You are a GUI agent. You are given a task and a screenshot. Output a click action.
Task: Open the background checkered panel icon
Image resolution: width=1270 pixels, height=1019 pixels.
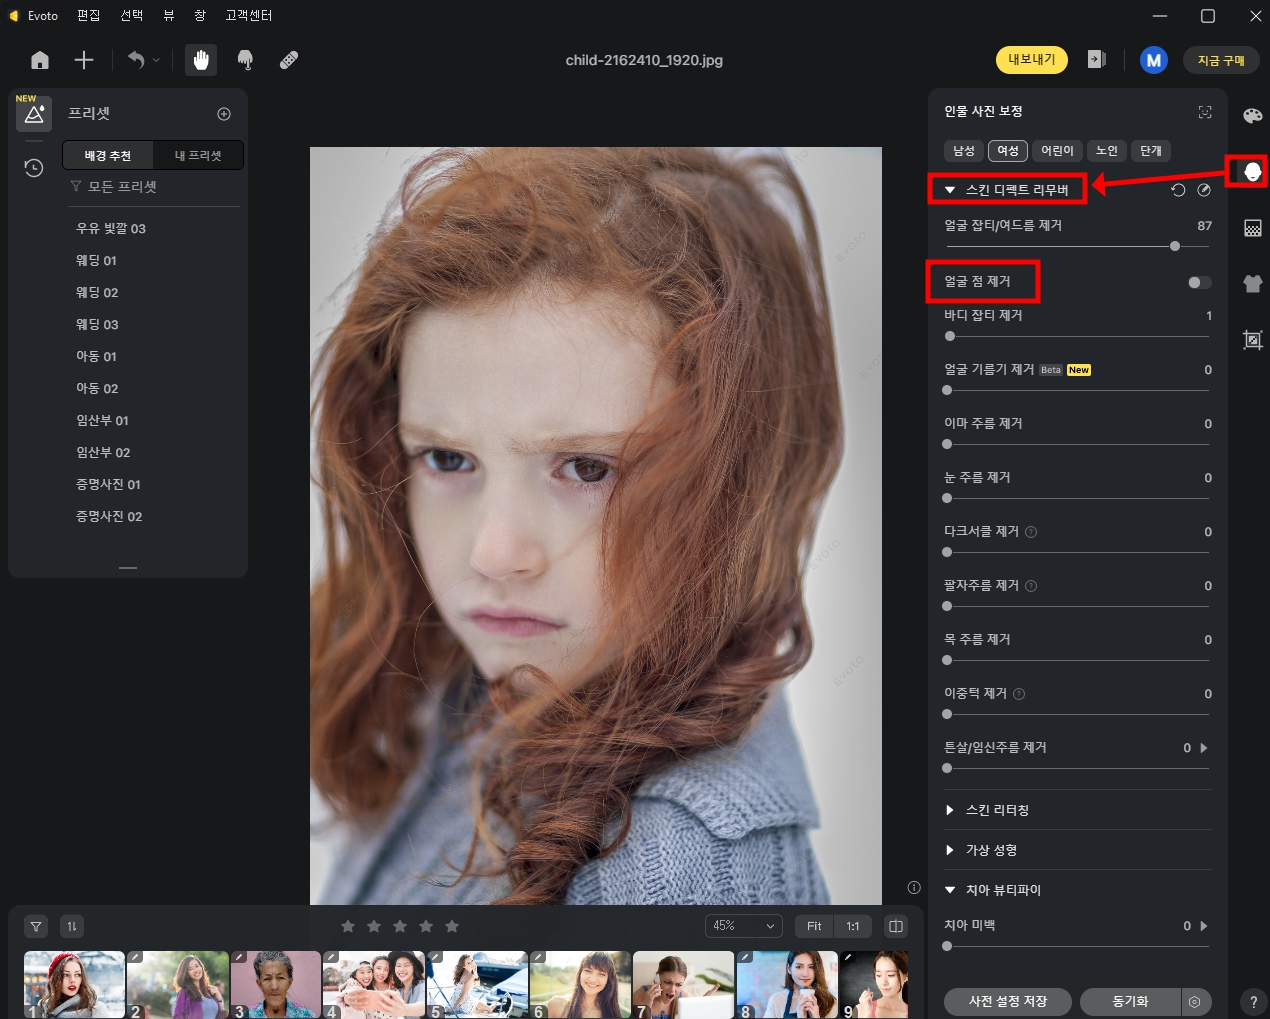(1252, 228)
